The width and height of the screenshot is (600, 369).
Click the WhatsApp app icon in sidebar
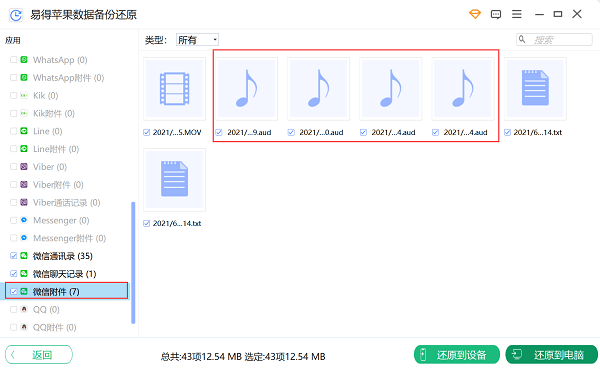click(x=24, y=60)
